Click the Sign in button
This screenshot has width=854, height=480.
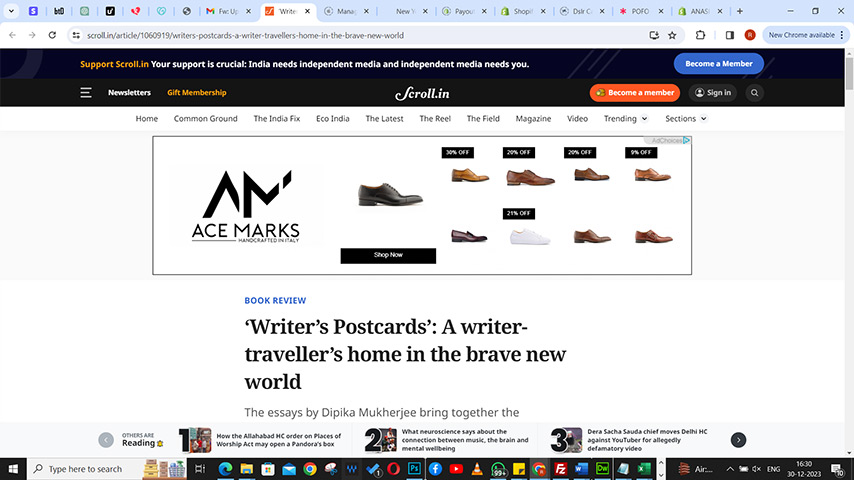pyautogui.click(x=713, y=93)
